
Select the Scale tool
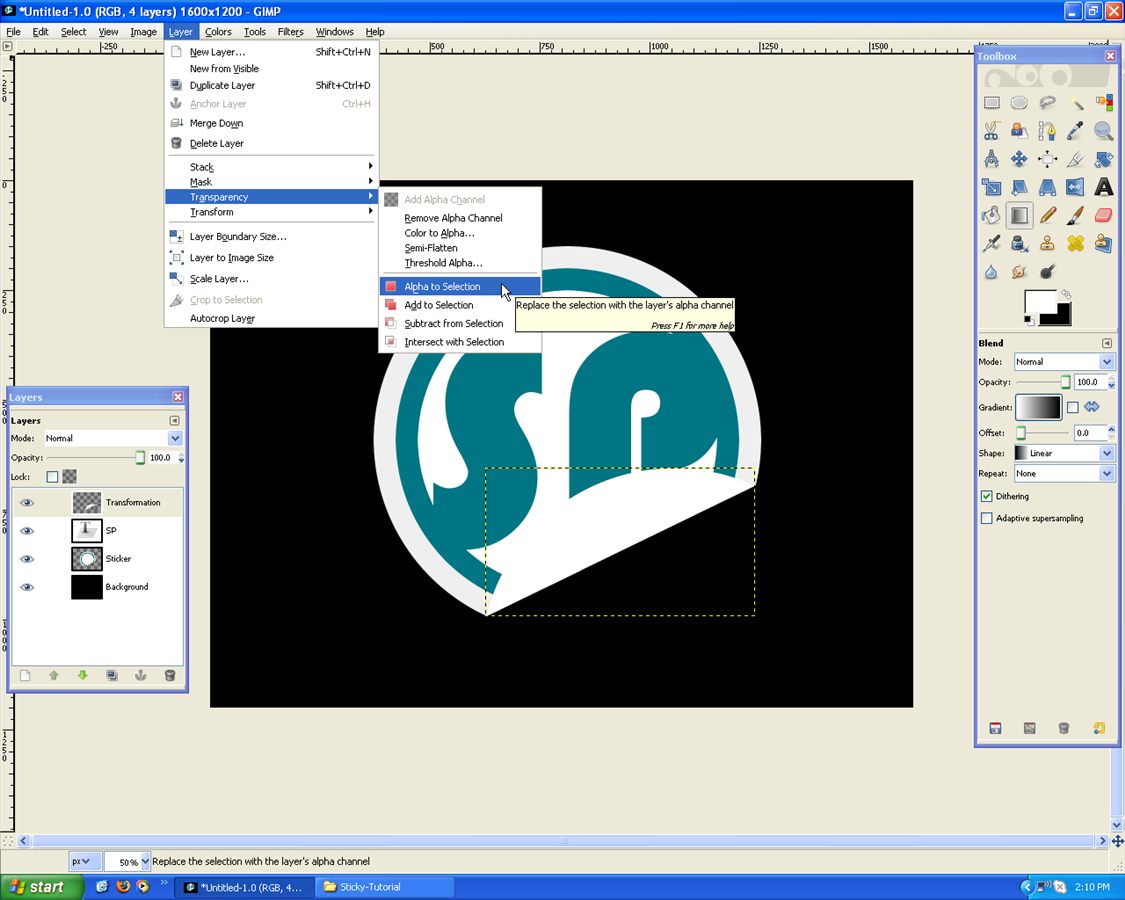click(992, 187)
